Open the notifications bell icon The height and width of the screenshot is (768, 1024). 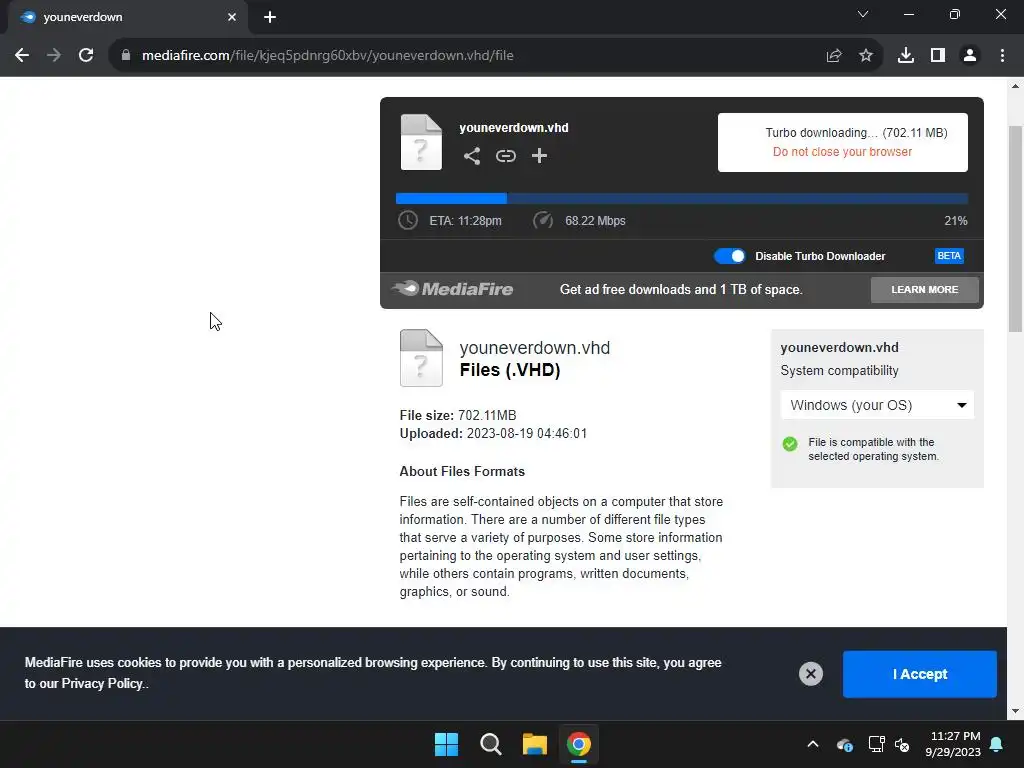tap(997, 744)
